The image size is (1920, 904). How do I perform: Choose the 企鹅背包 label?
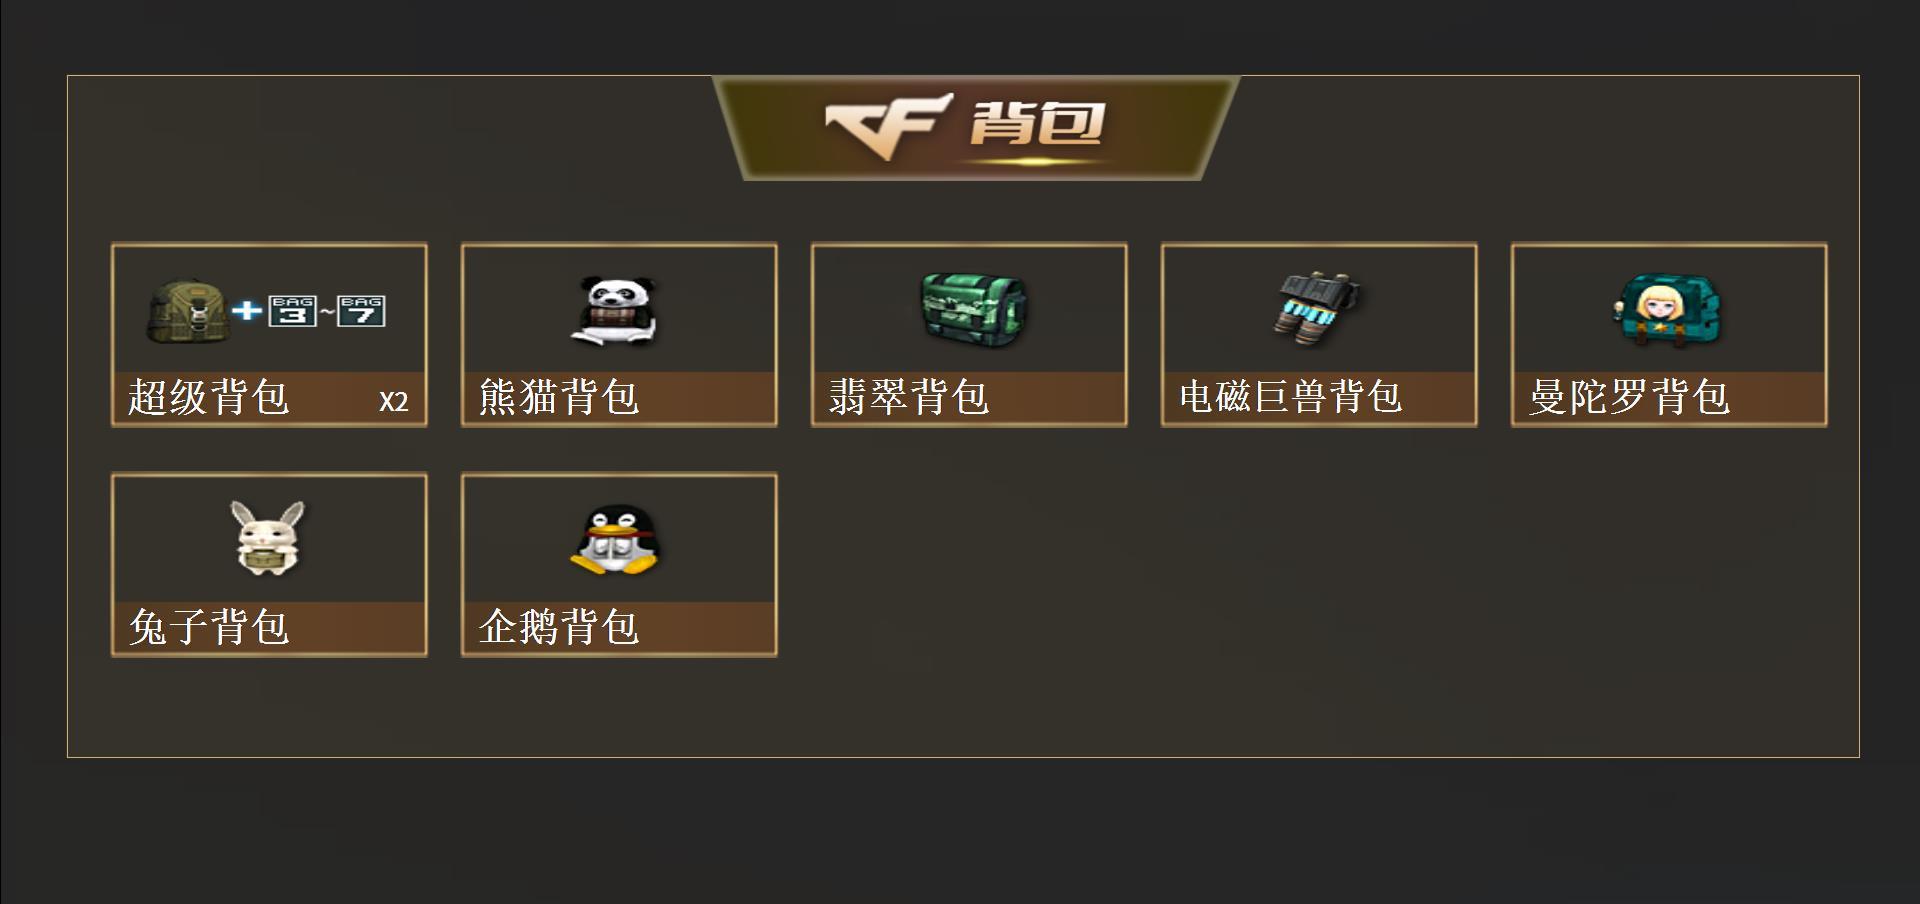559,628
